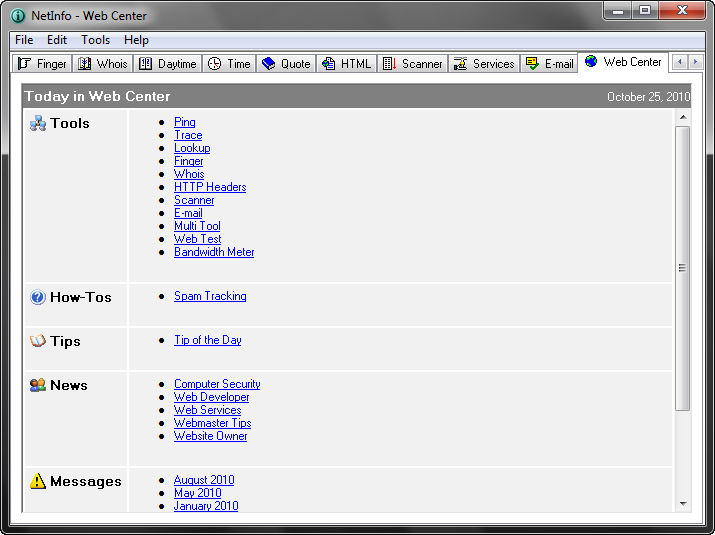Image resolution: width=715 pixels, height=535 pixels.
Task: Click the How-Tos question mark icon
Action: click(38, 298)
